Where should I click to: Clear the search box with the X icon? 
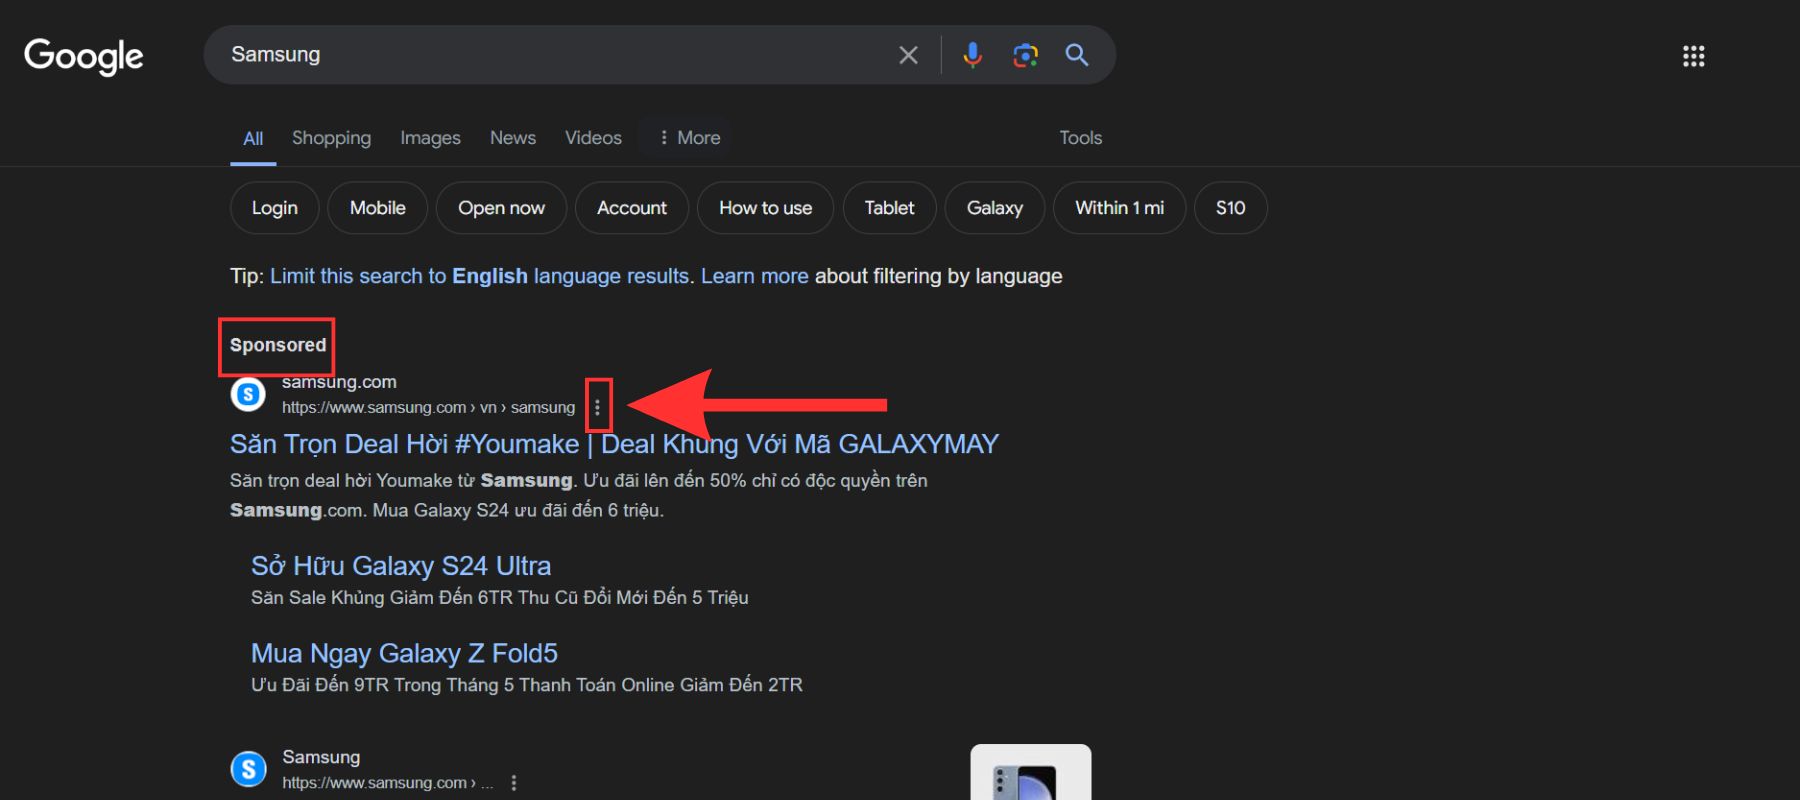908,55
